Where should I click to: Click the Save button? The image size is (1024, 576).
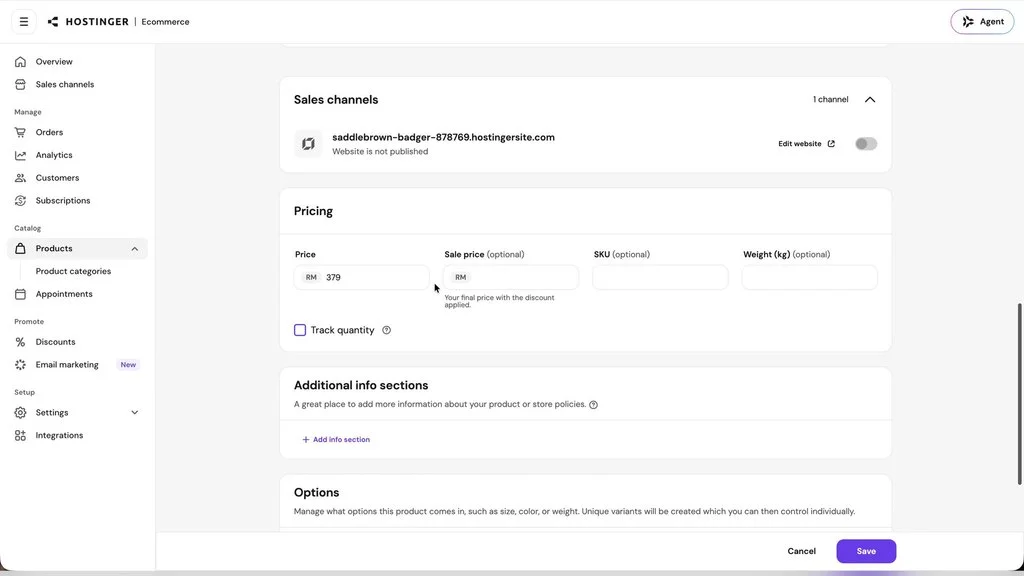[866, 551]
